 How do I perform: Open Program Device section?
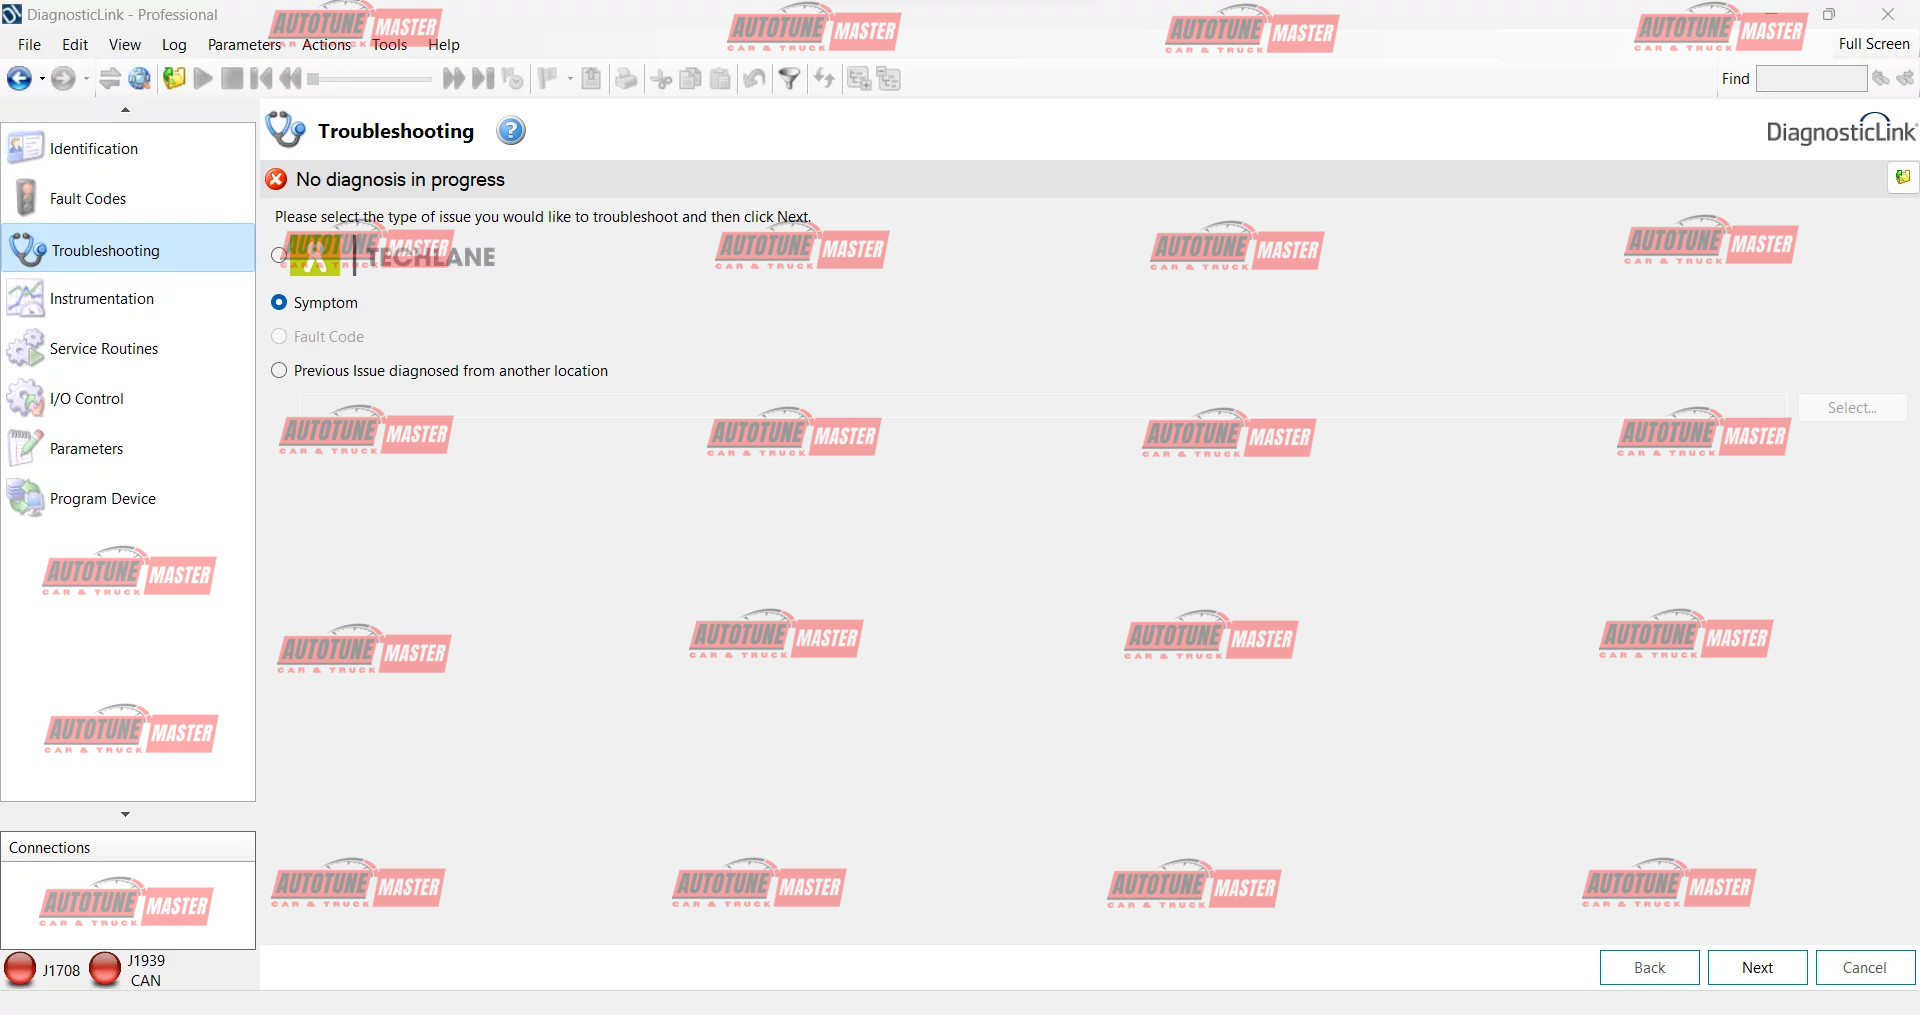click(102, 499)
